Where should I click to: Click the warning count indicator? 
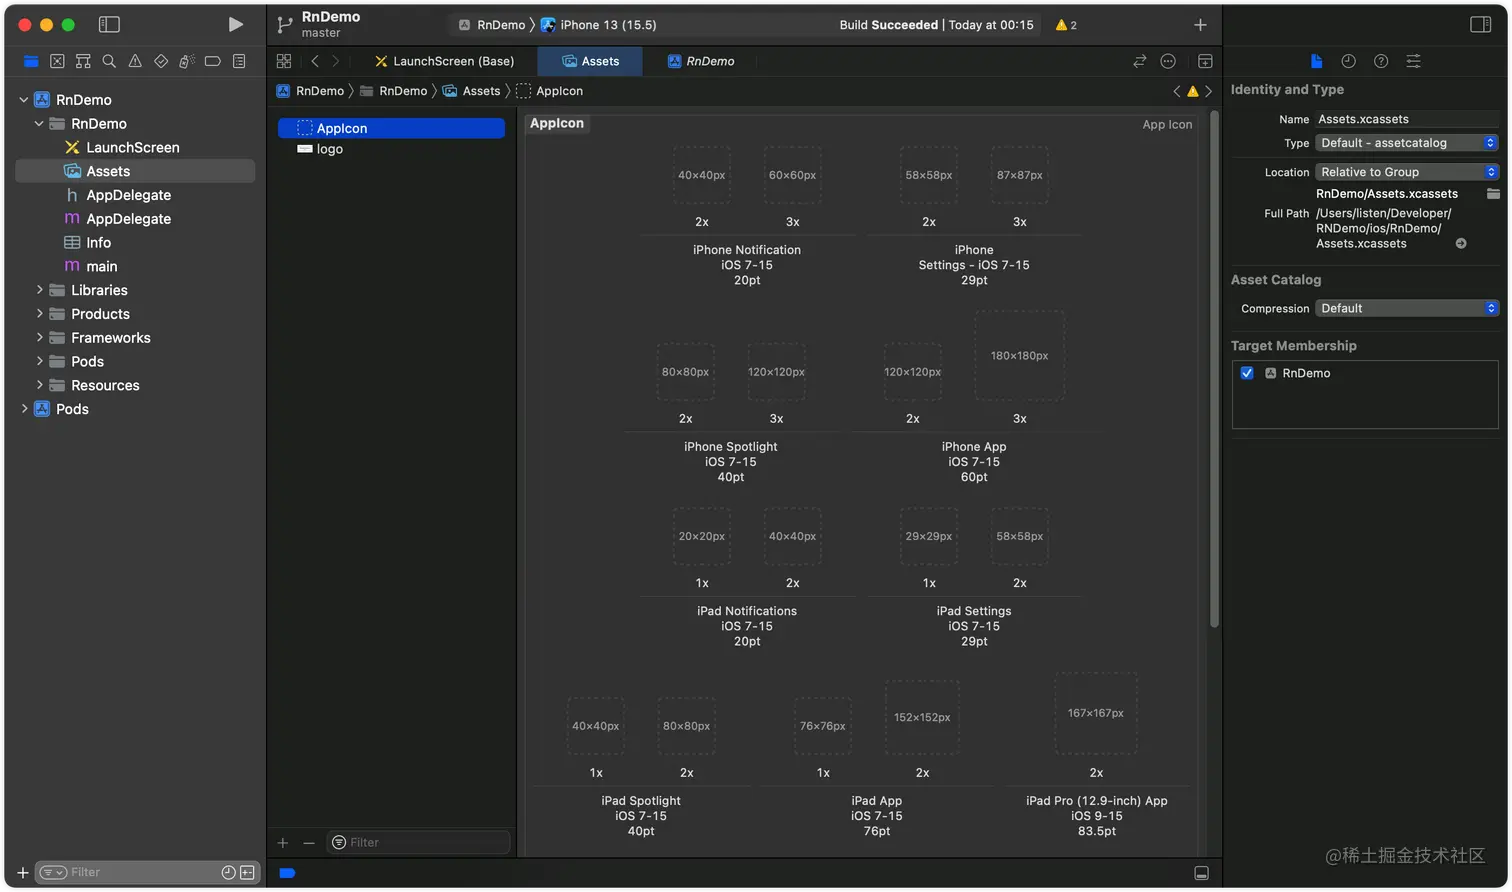(x=1066, y=25)
